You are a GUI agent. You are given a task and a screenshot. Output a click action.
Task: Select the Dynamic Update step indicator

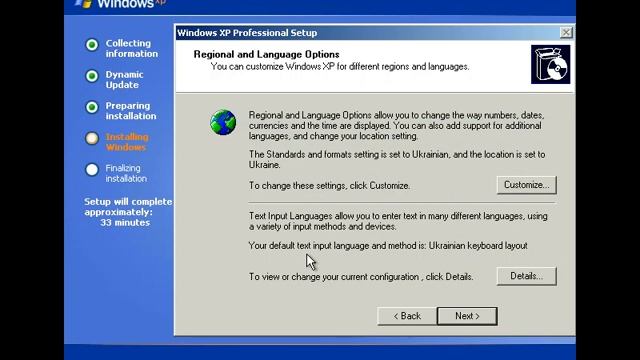[x=92, y=76]
